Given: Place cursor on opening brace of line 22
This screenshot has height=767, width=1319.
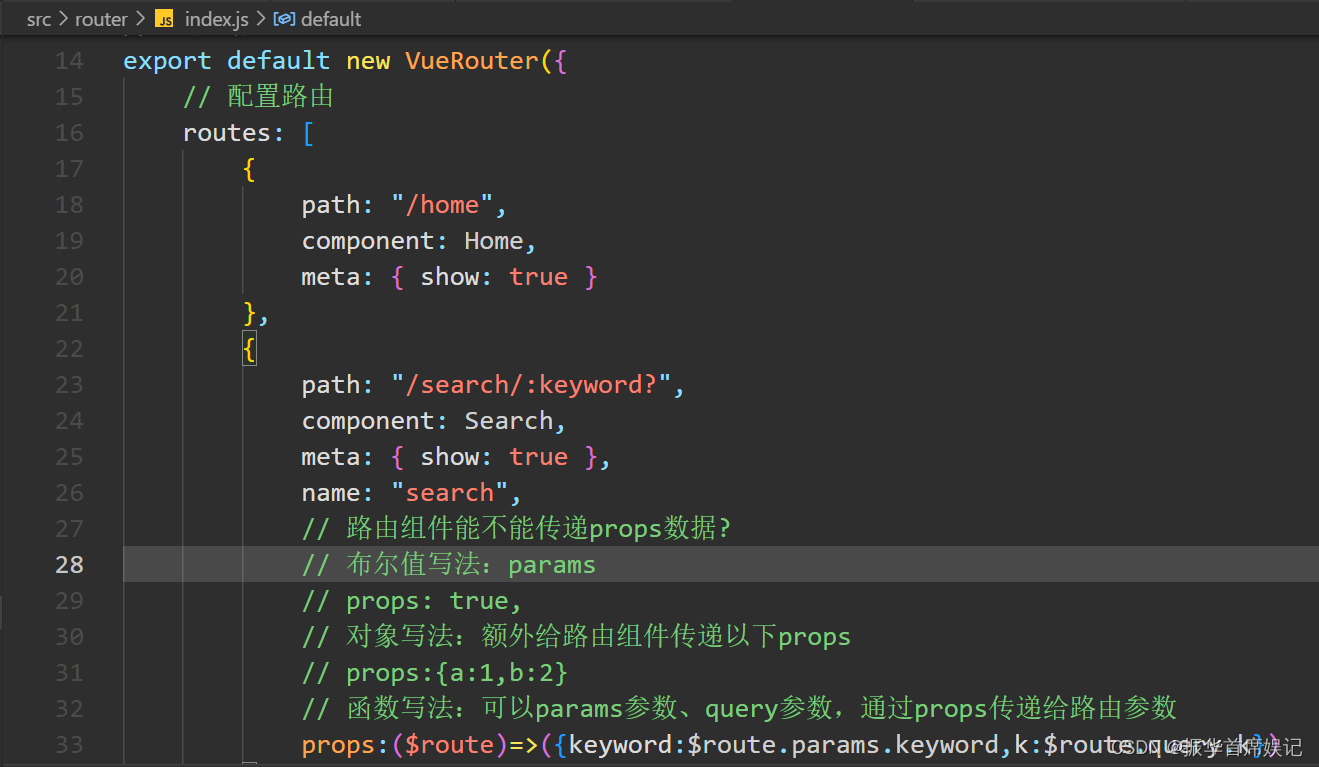Looking at the screenshot, I should [250, 349].
